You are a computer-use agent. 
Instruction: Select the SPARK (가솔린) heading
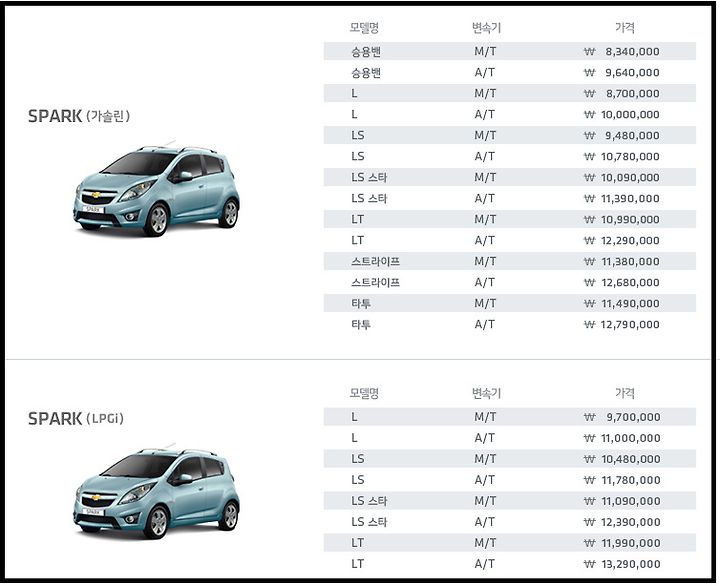[x=79, y=116]
